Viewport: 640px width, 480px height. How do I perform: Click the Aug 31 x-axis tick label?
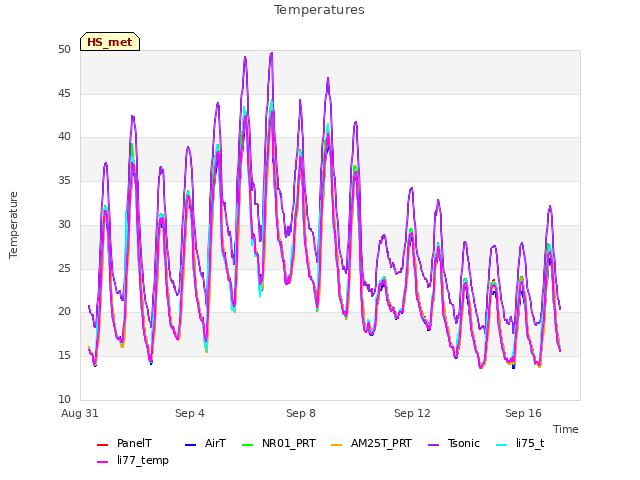(x=80, y=413)
